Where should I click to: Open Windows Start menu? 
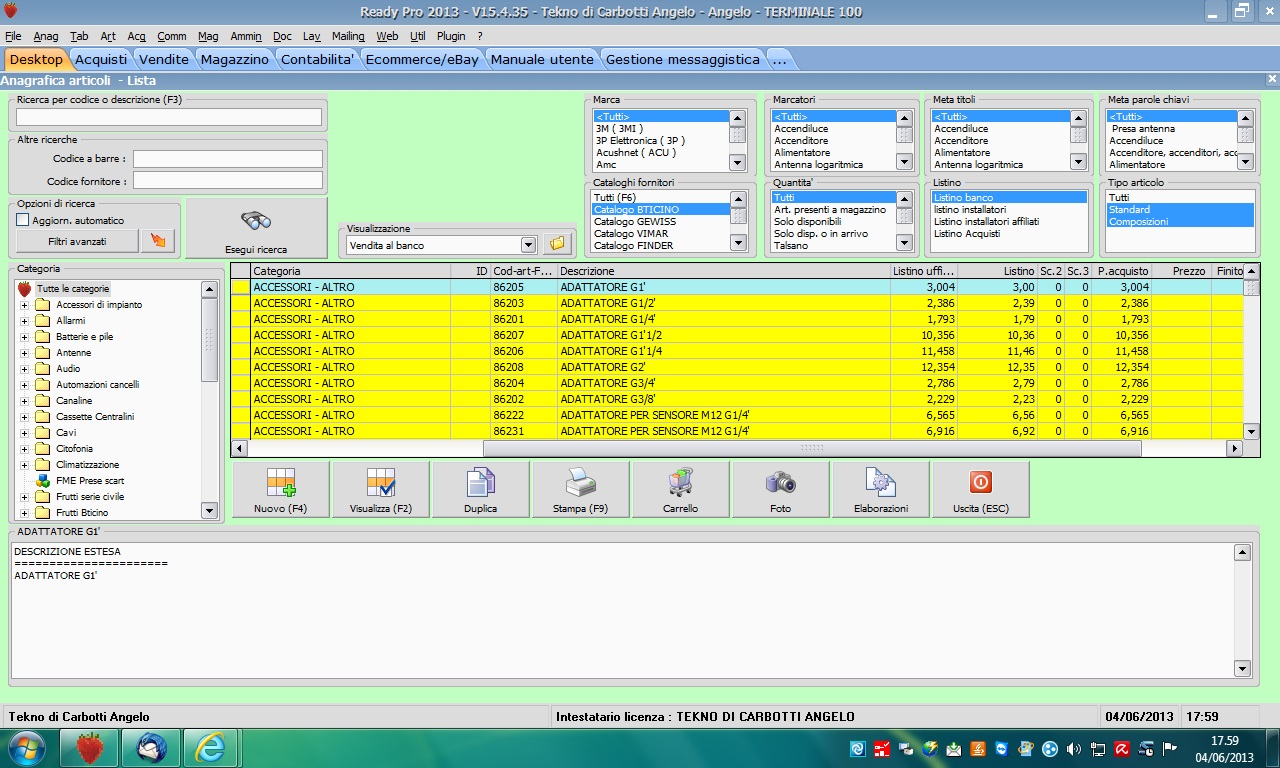click(27, 747)
